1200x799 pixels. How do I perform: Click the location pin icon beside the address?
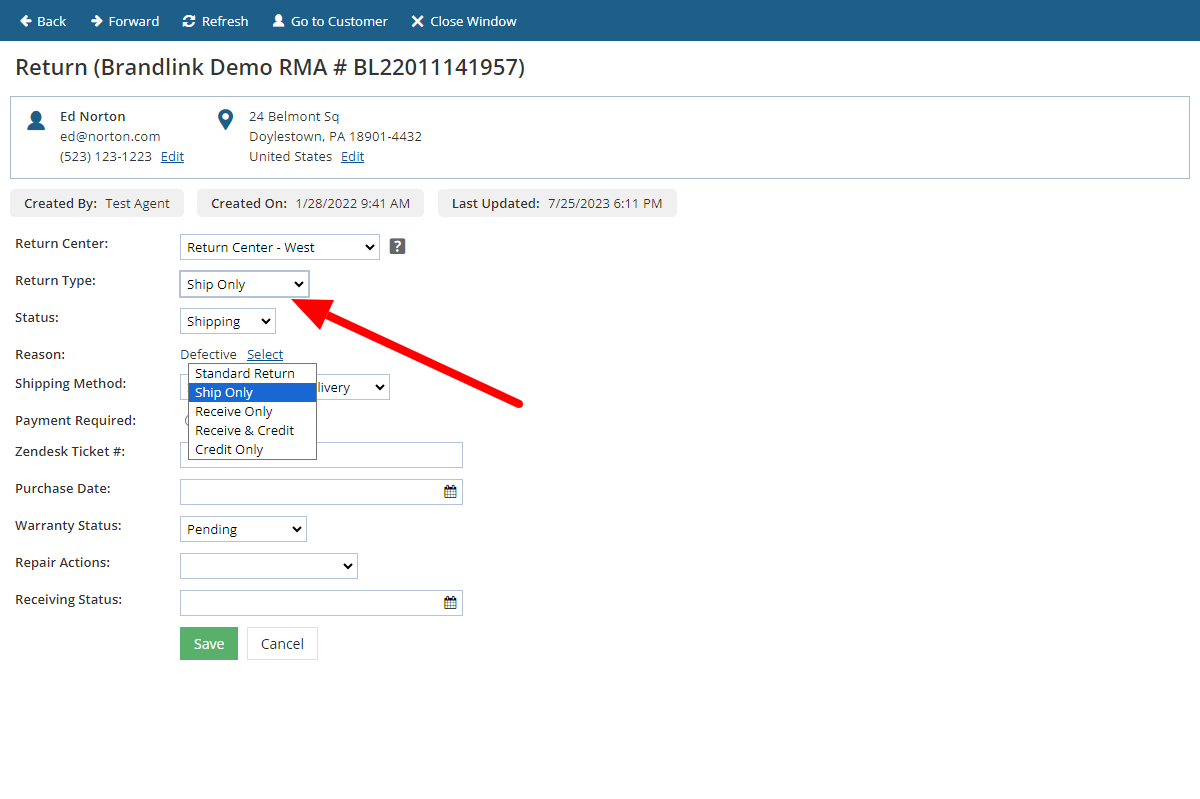coord(224,118)
